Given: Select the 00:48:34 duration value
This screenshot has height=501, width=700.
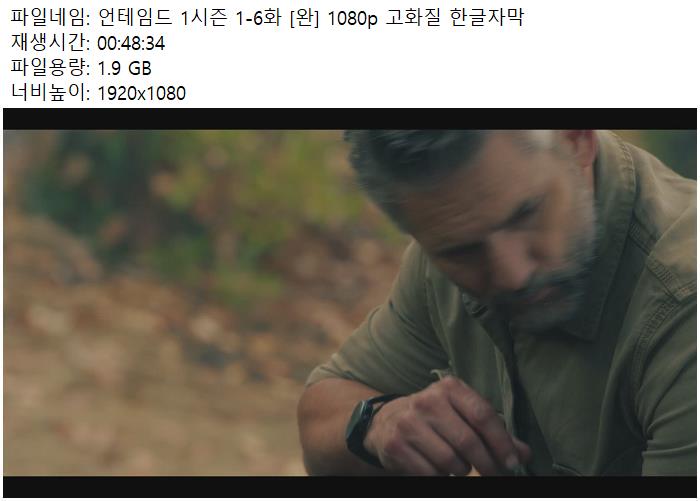Looking at the screenshot, I should click(131, 44).
